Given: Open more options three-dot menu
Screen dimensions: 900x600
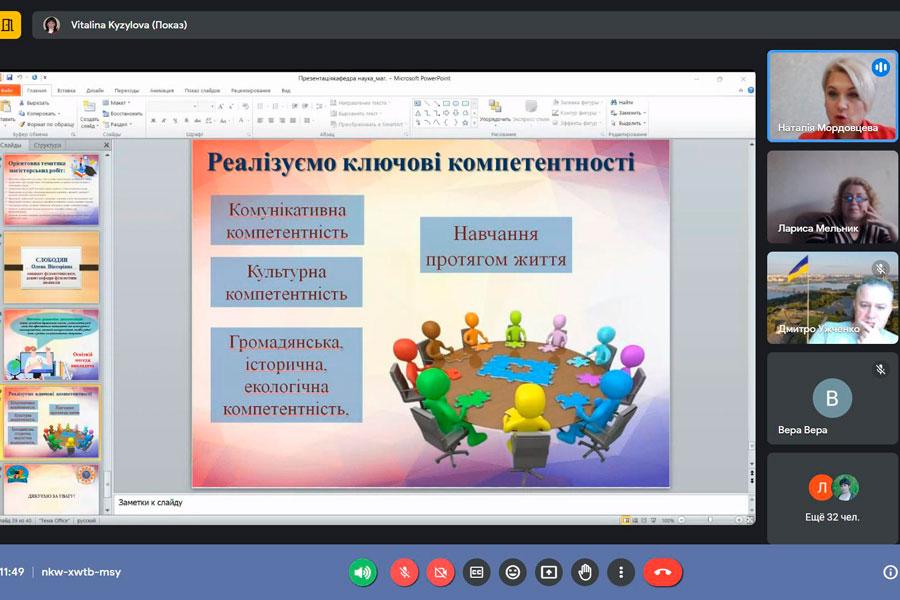Looking at the screenshot, I should (x=621, y=572).
